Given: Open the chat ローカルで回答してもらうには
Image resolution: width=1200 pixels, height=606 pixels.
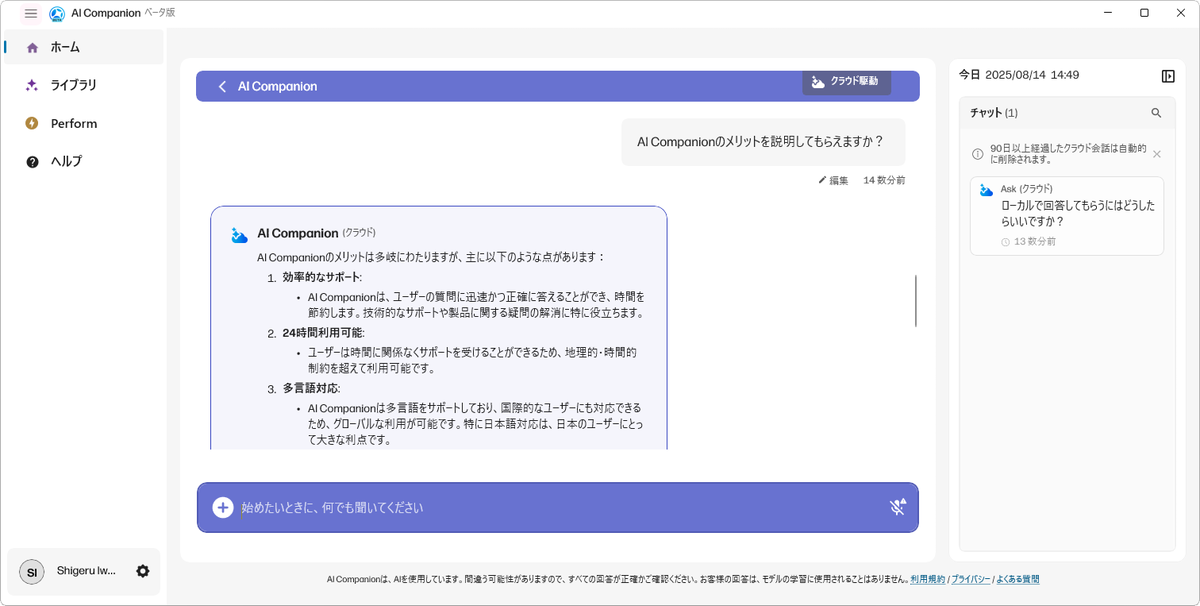Looking at the screenshot, I should (x=1067, y=216).
